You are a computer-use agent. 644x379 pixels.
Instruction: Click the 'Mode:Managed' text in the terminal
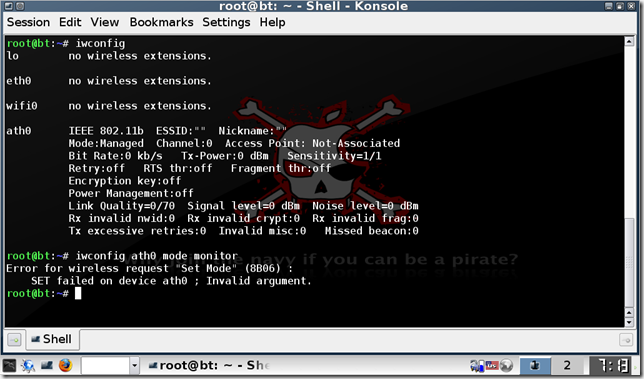106,143
